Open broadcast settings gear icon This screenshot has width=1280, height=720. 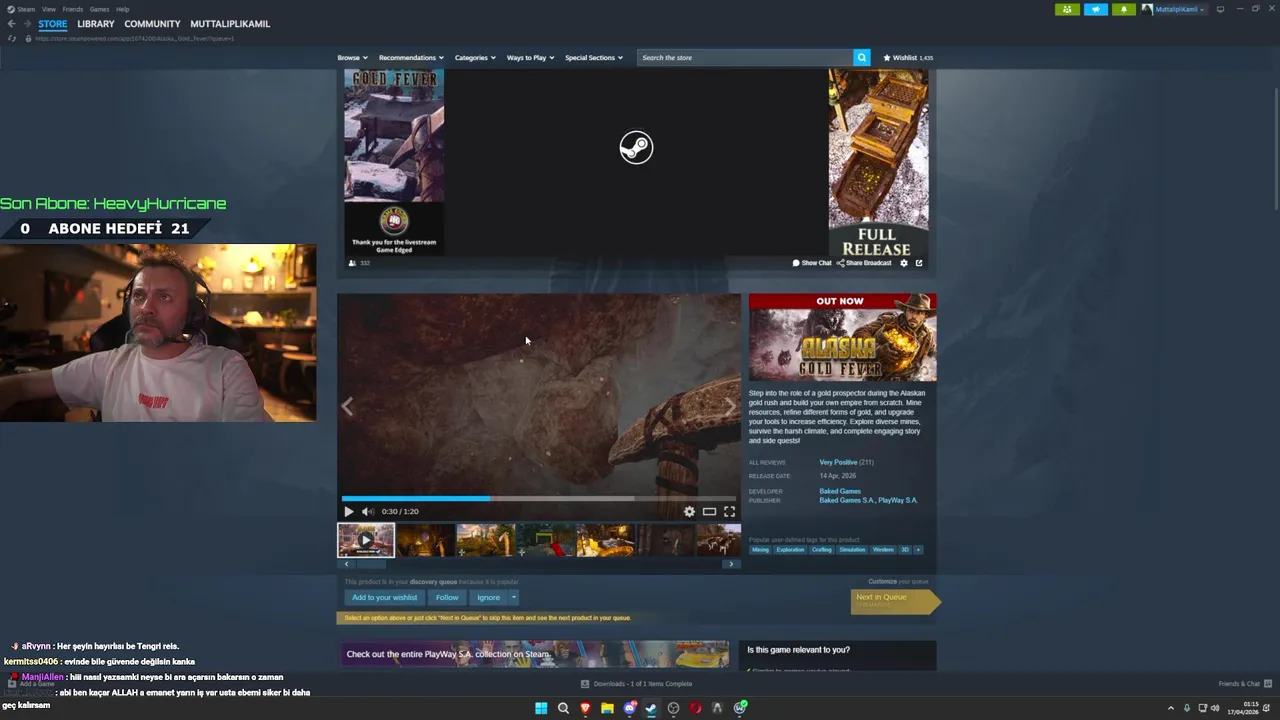point(904,263)
